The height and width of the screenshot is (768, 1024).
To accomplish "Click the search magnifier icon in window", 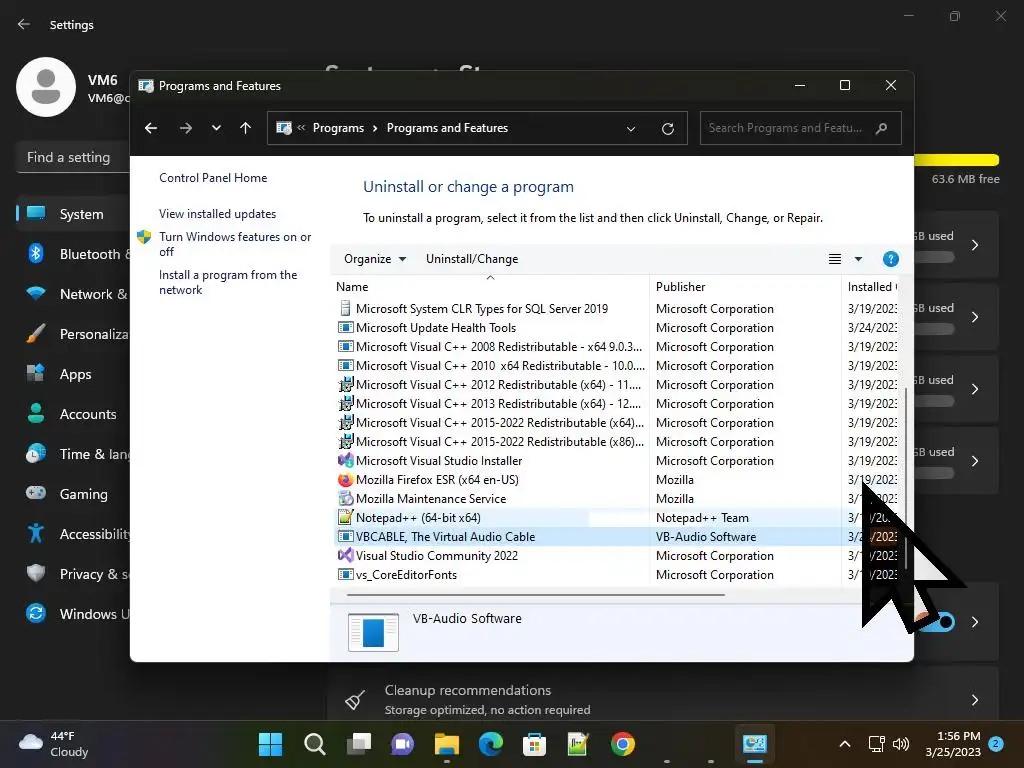I will [x=882, y=128].
